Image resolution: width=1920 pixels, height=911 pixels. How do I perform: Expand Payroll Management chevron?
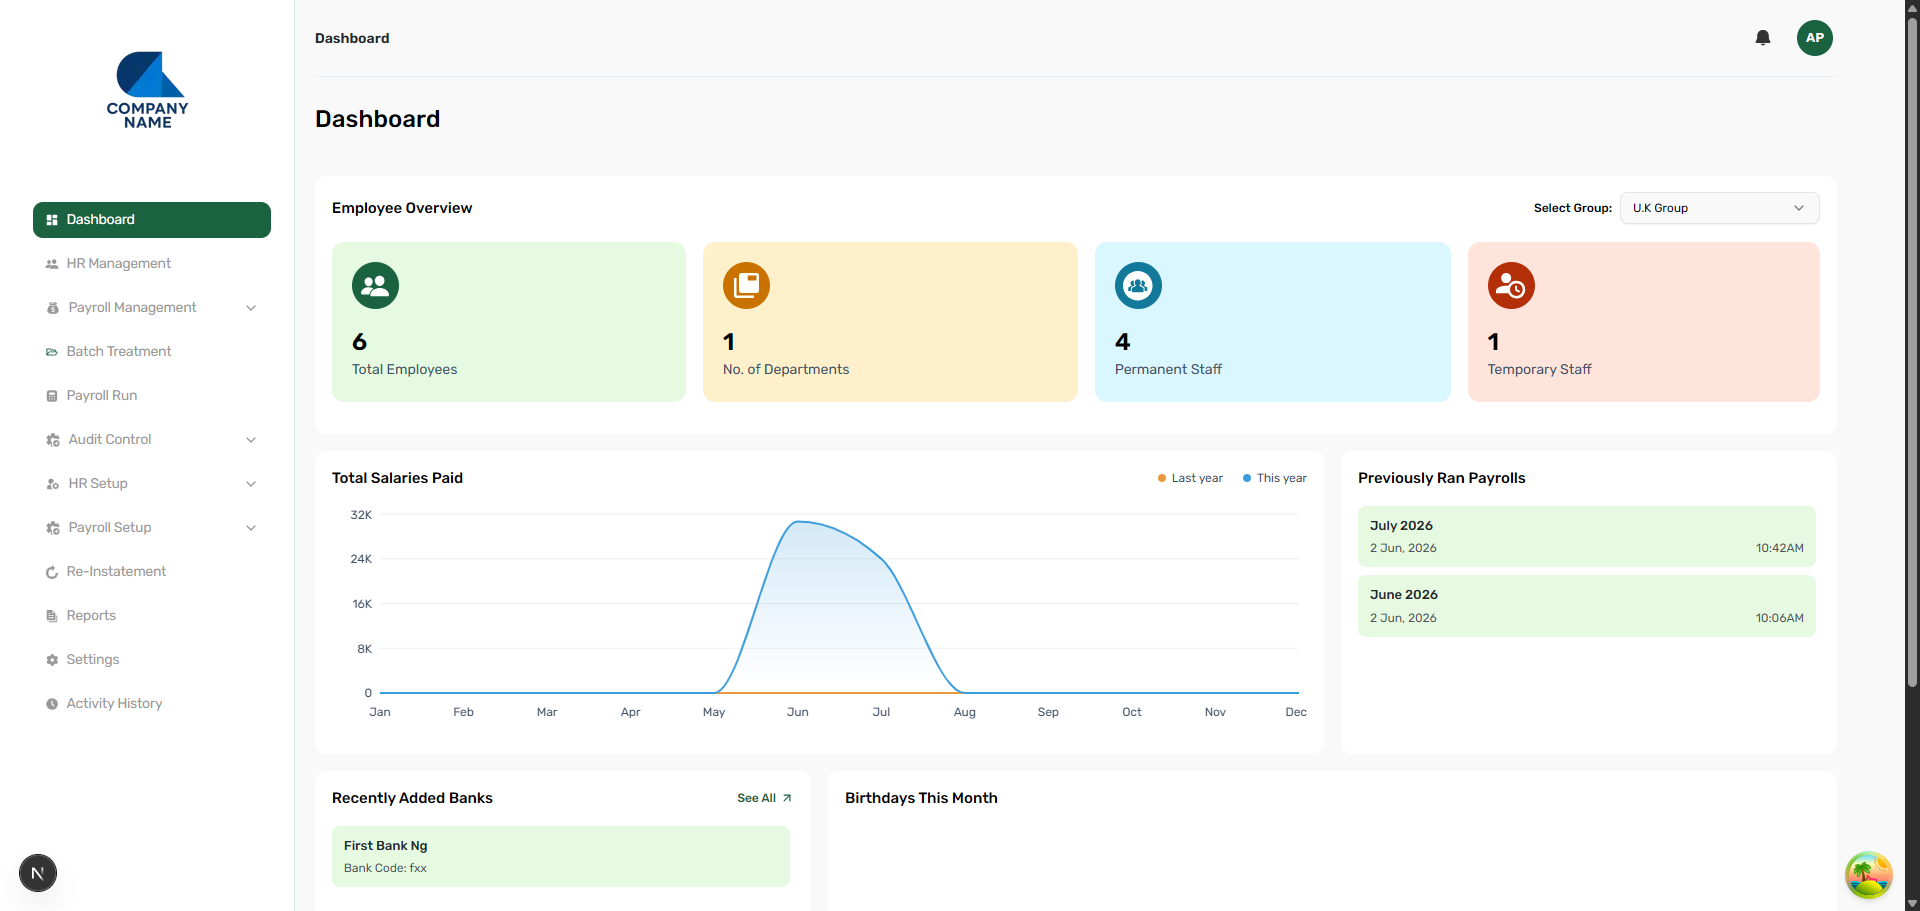coord(251,308)
